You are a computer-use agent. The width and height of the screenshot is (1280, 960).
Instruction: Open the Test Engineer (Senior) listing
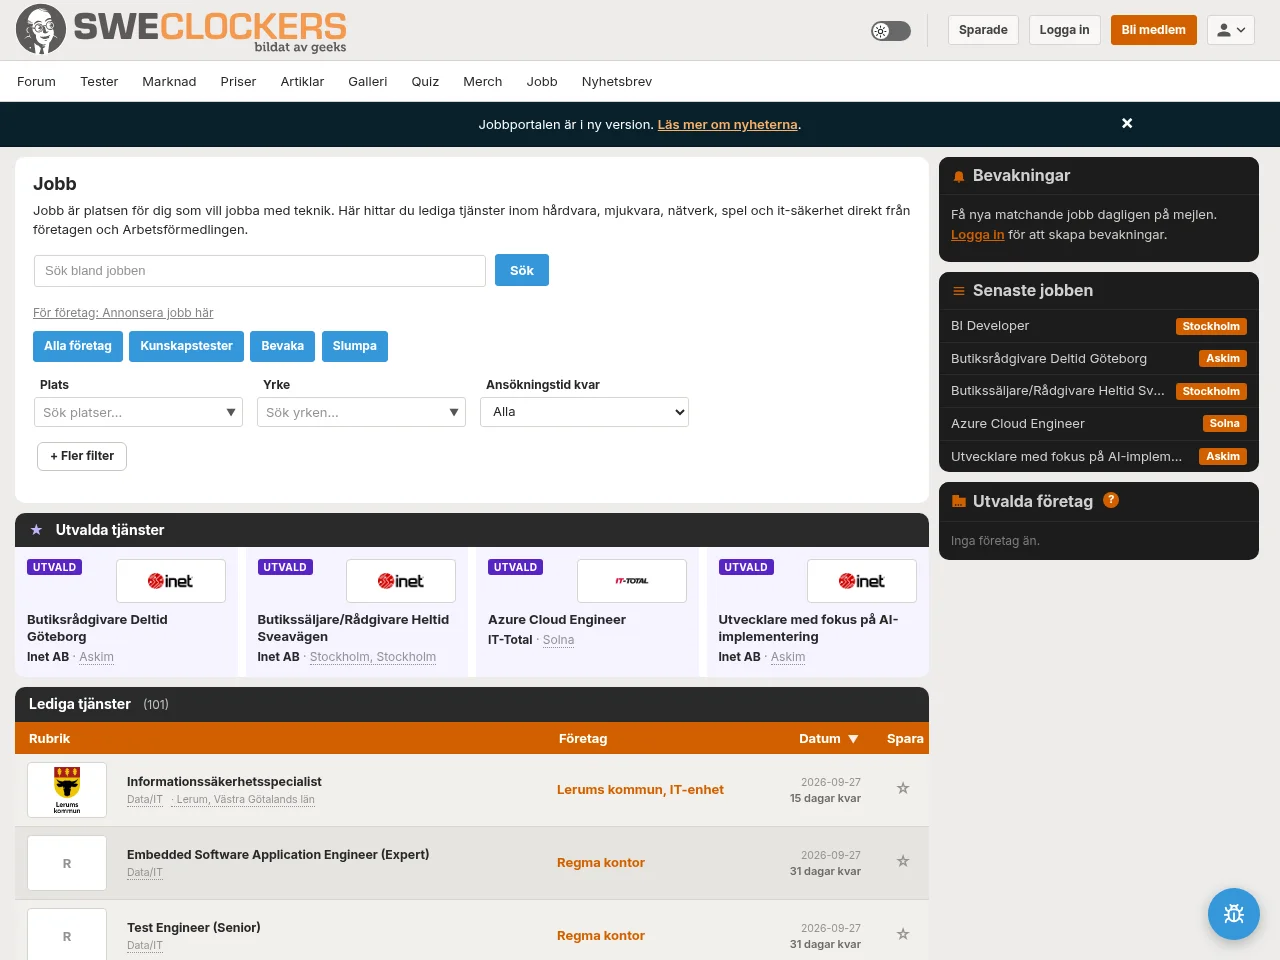pos(194,928)
